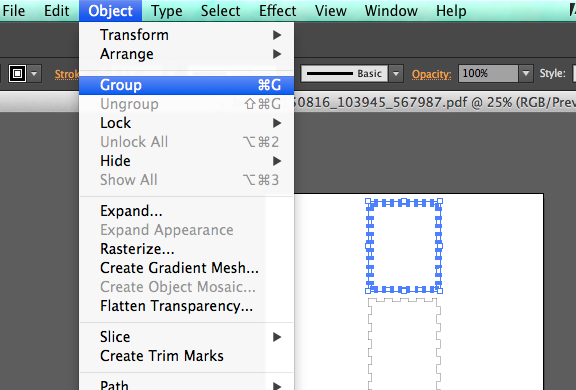
Task: Choose Expand... menu item
Action: pos(186,211)
